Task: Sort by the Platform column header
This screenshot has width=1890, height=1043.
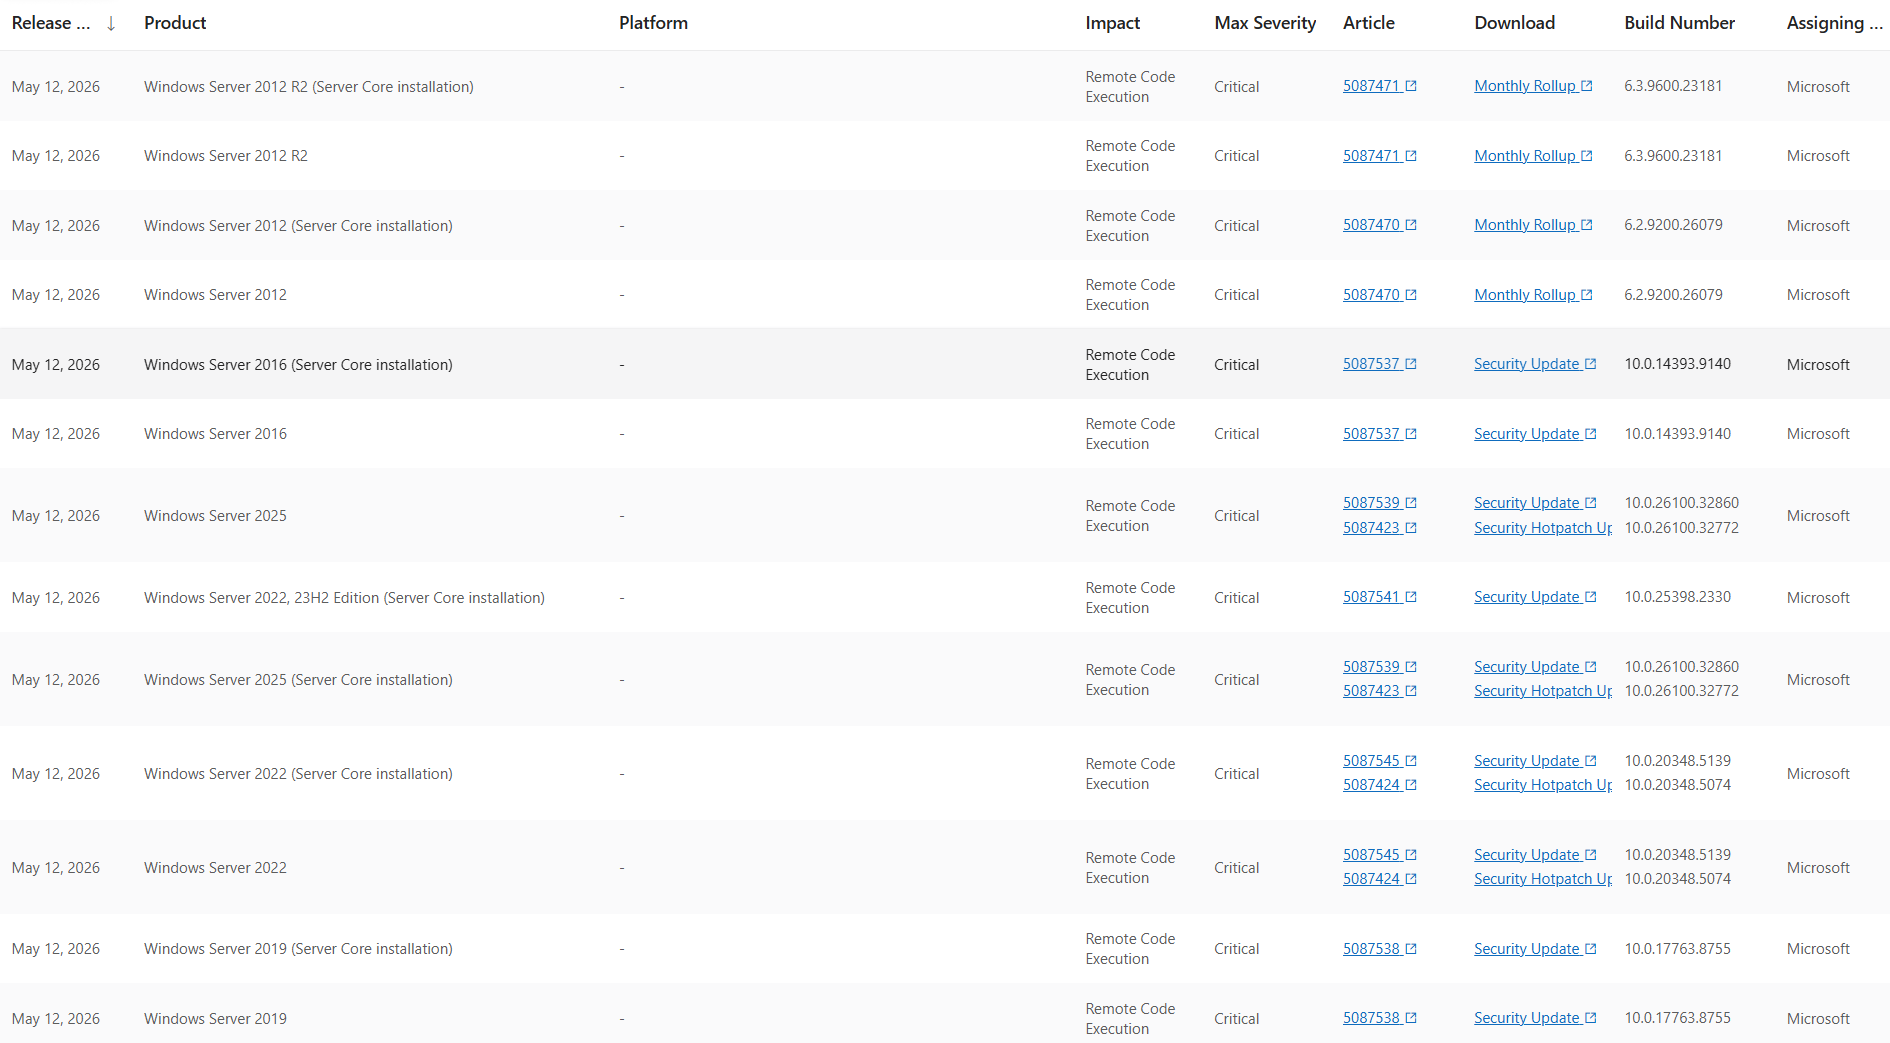Action: pos(653,23)
